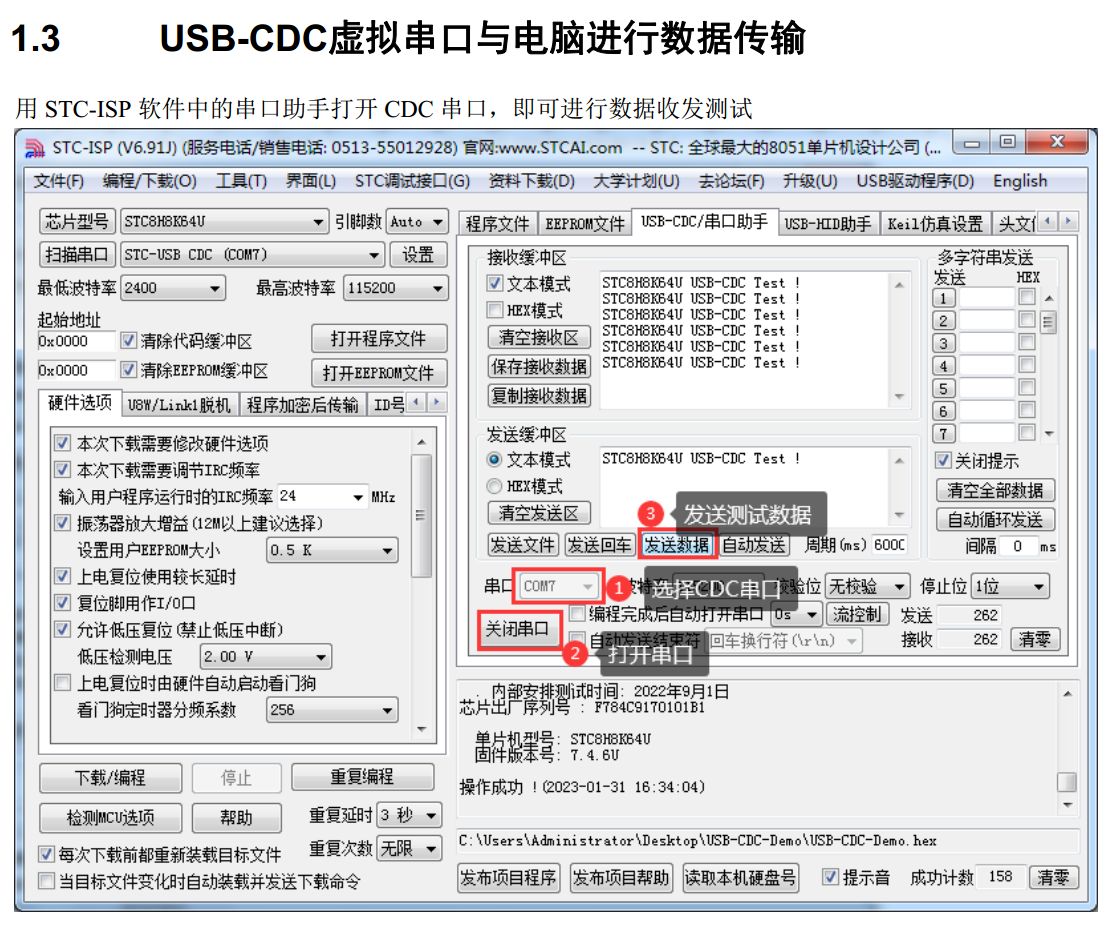Toggle 上电复位使用较长延时 option
1112x930 pixels.
[63, 576]
